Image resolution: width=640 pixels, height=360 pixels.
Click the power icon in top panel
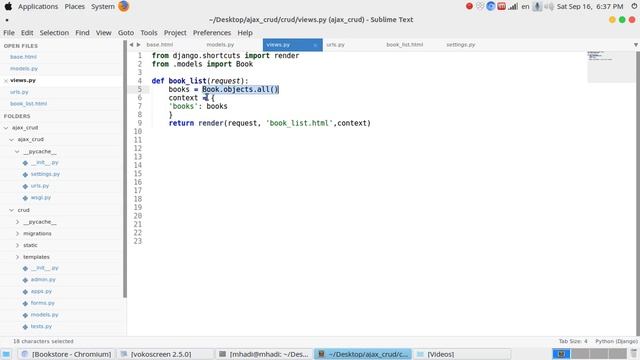click(634, 6)
